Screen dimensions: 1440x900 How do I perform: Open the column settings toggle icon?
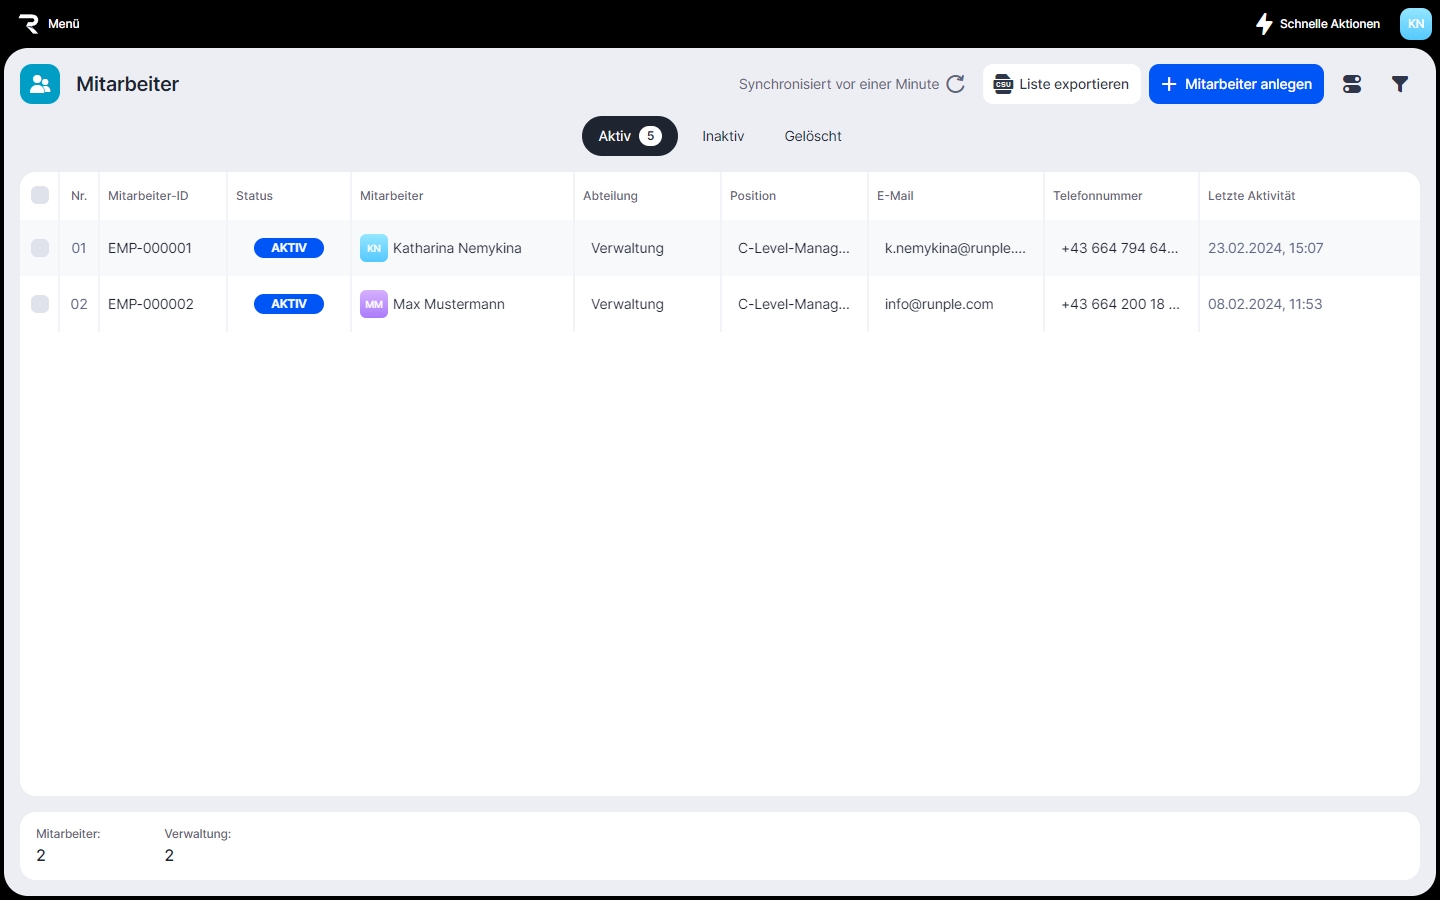[x=1352, y=84]
